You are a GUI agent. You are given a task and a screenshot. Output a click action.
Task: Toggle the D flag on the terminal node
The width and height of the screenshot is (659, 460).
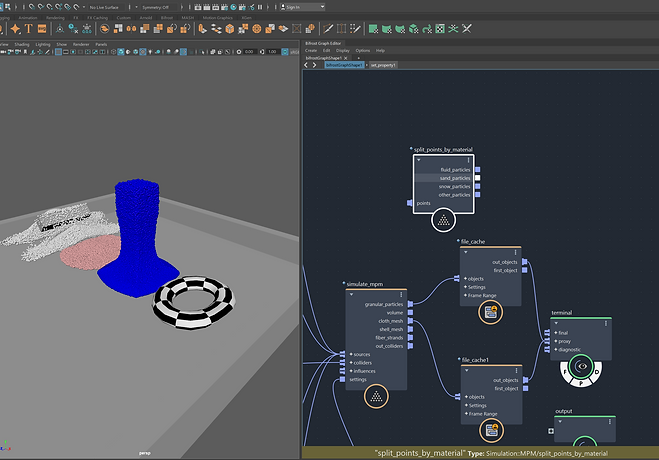click(597, 372)
